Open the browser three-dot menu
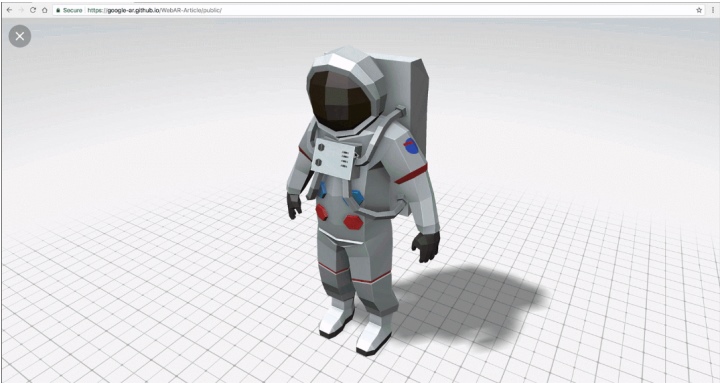 [713, 10]
